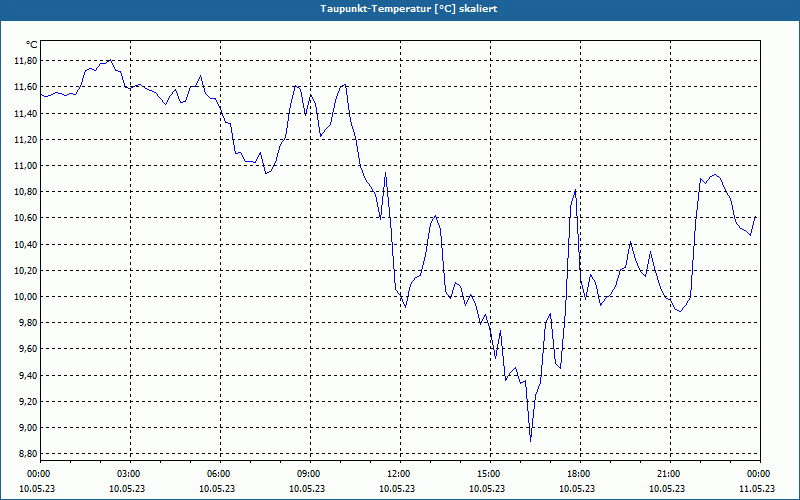Click the 03:00 time axis label
Screen dimensions: 800x500
(131, 474)
